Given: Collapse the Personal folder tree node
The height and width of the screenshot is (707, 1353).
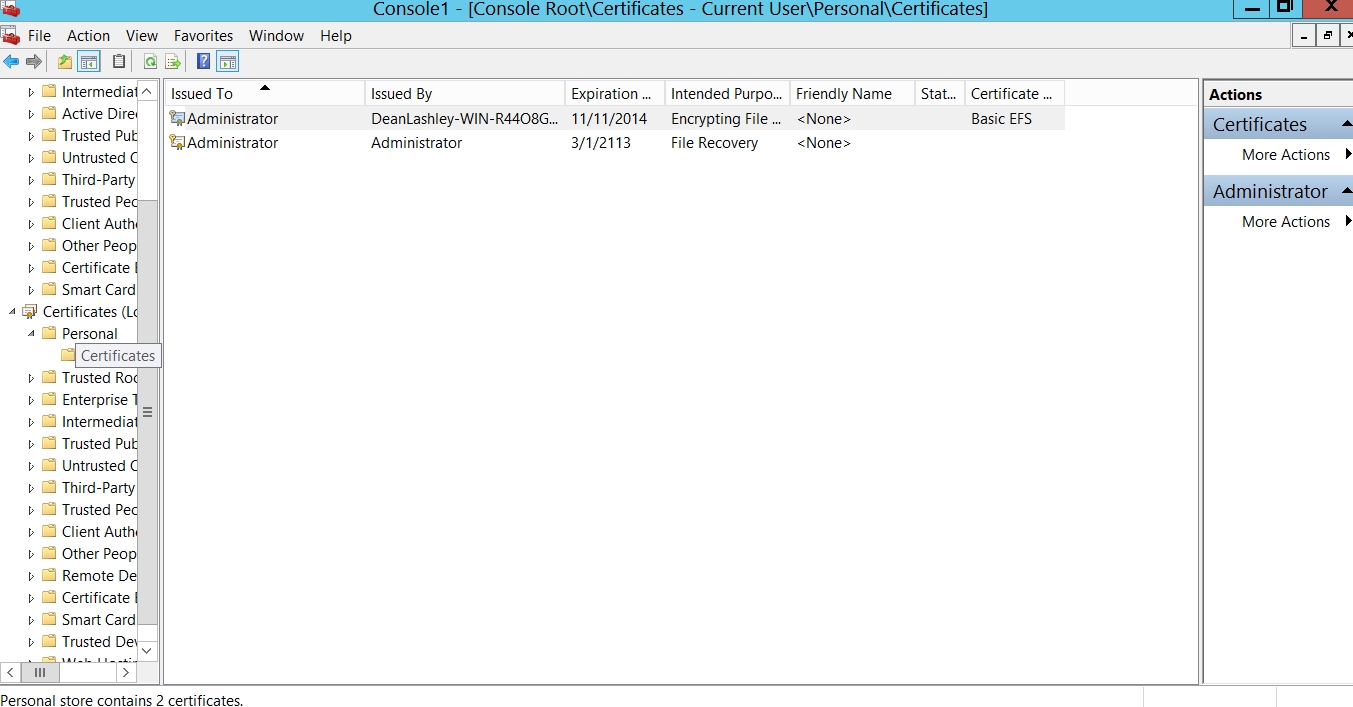Looking at the screenshot, I should [31, 334].
